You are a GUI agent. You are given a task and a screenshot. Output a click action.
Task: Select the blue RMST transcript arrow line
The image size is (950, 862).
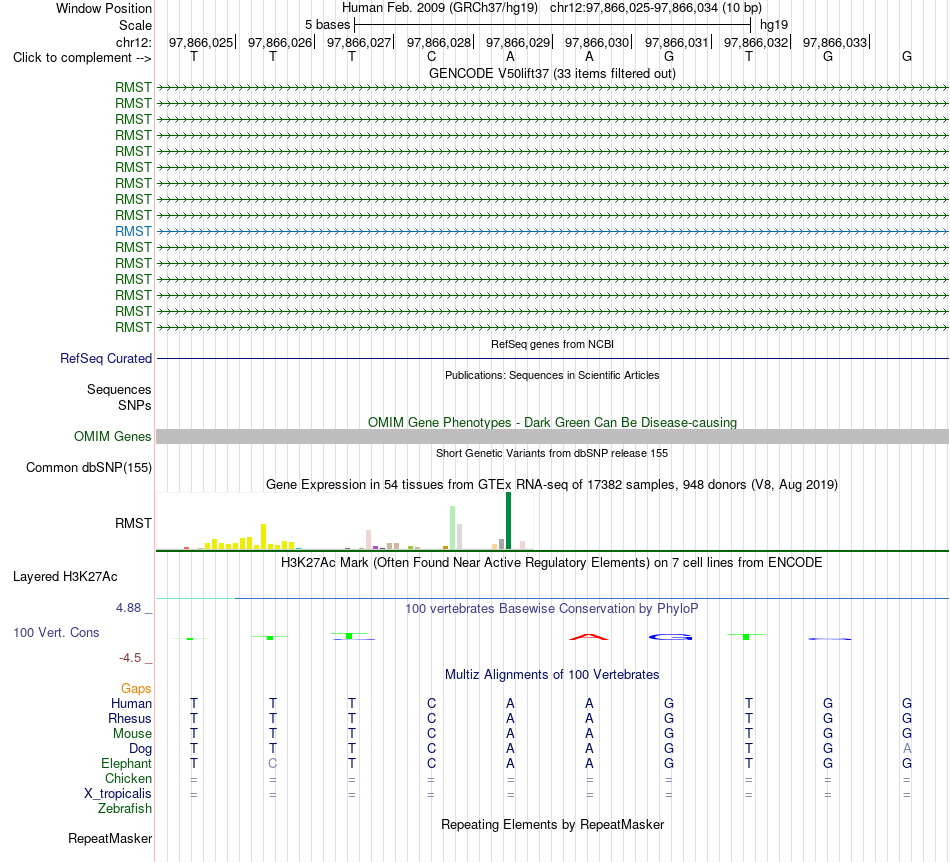[x=553, y=231]
